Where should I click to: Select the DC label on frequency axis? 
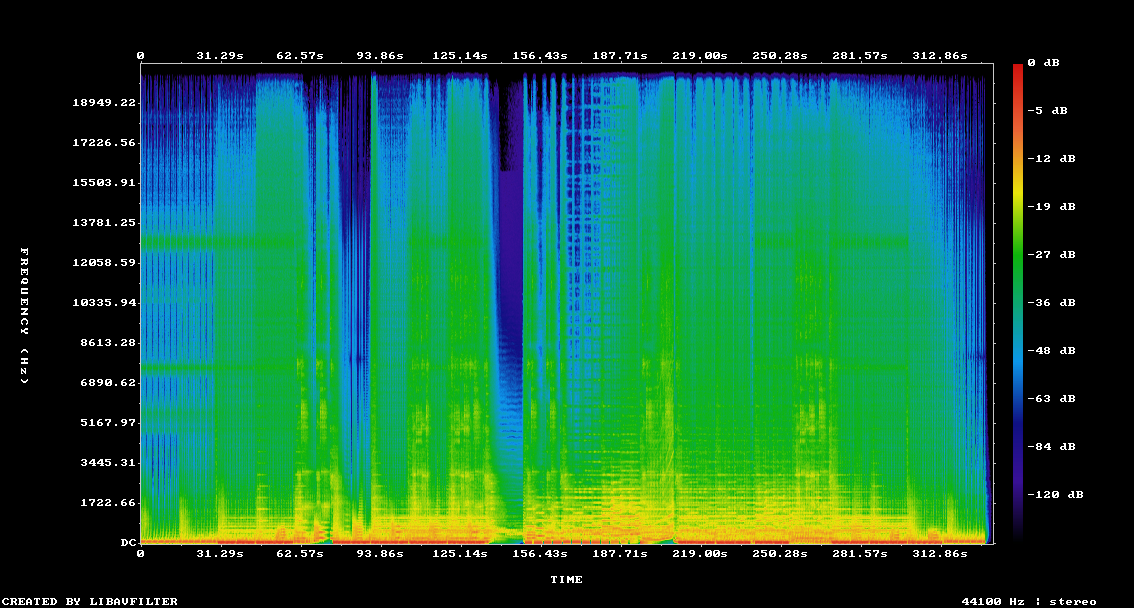(128, 542)
